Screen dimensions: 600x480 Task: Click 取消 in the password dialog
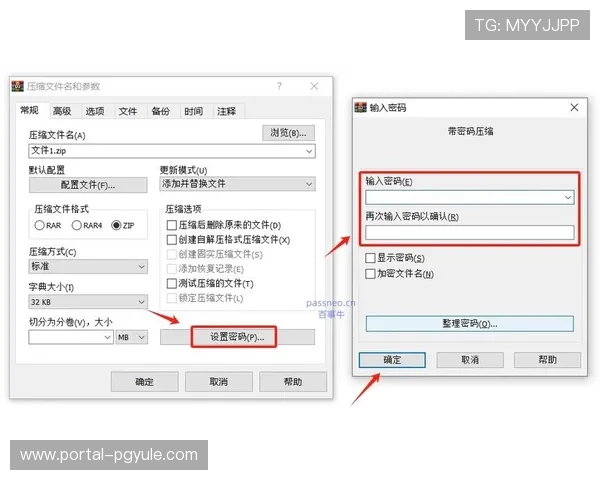pos(470,360)
